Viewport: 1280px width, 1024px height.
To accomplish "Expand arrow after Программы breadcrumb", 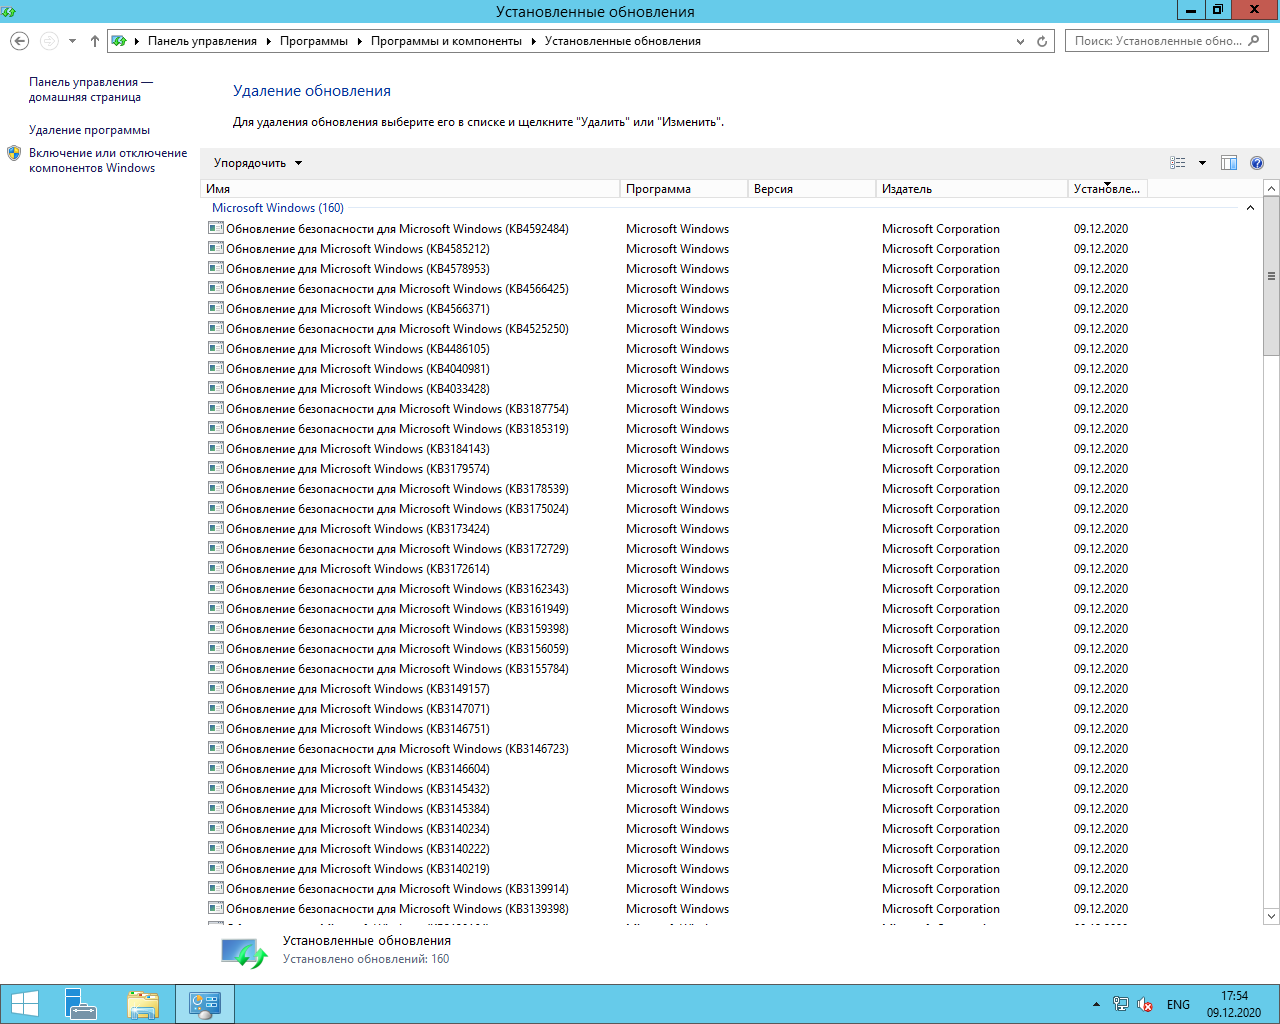I will click(x=359, y=41).
